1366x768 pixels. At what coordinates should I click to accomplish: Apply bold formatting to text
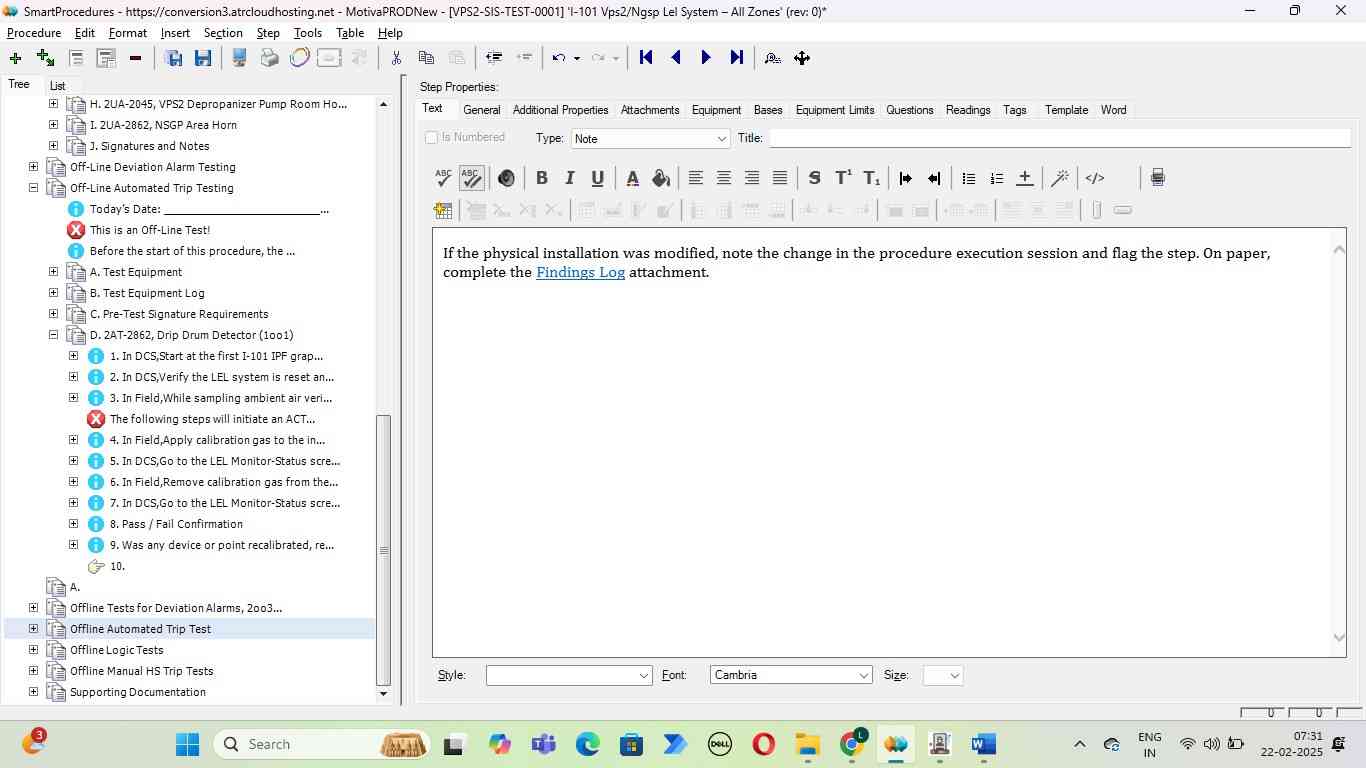542,178
